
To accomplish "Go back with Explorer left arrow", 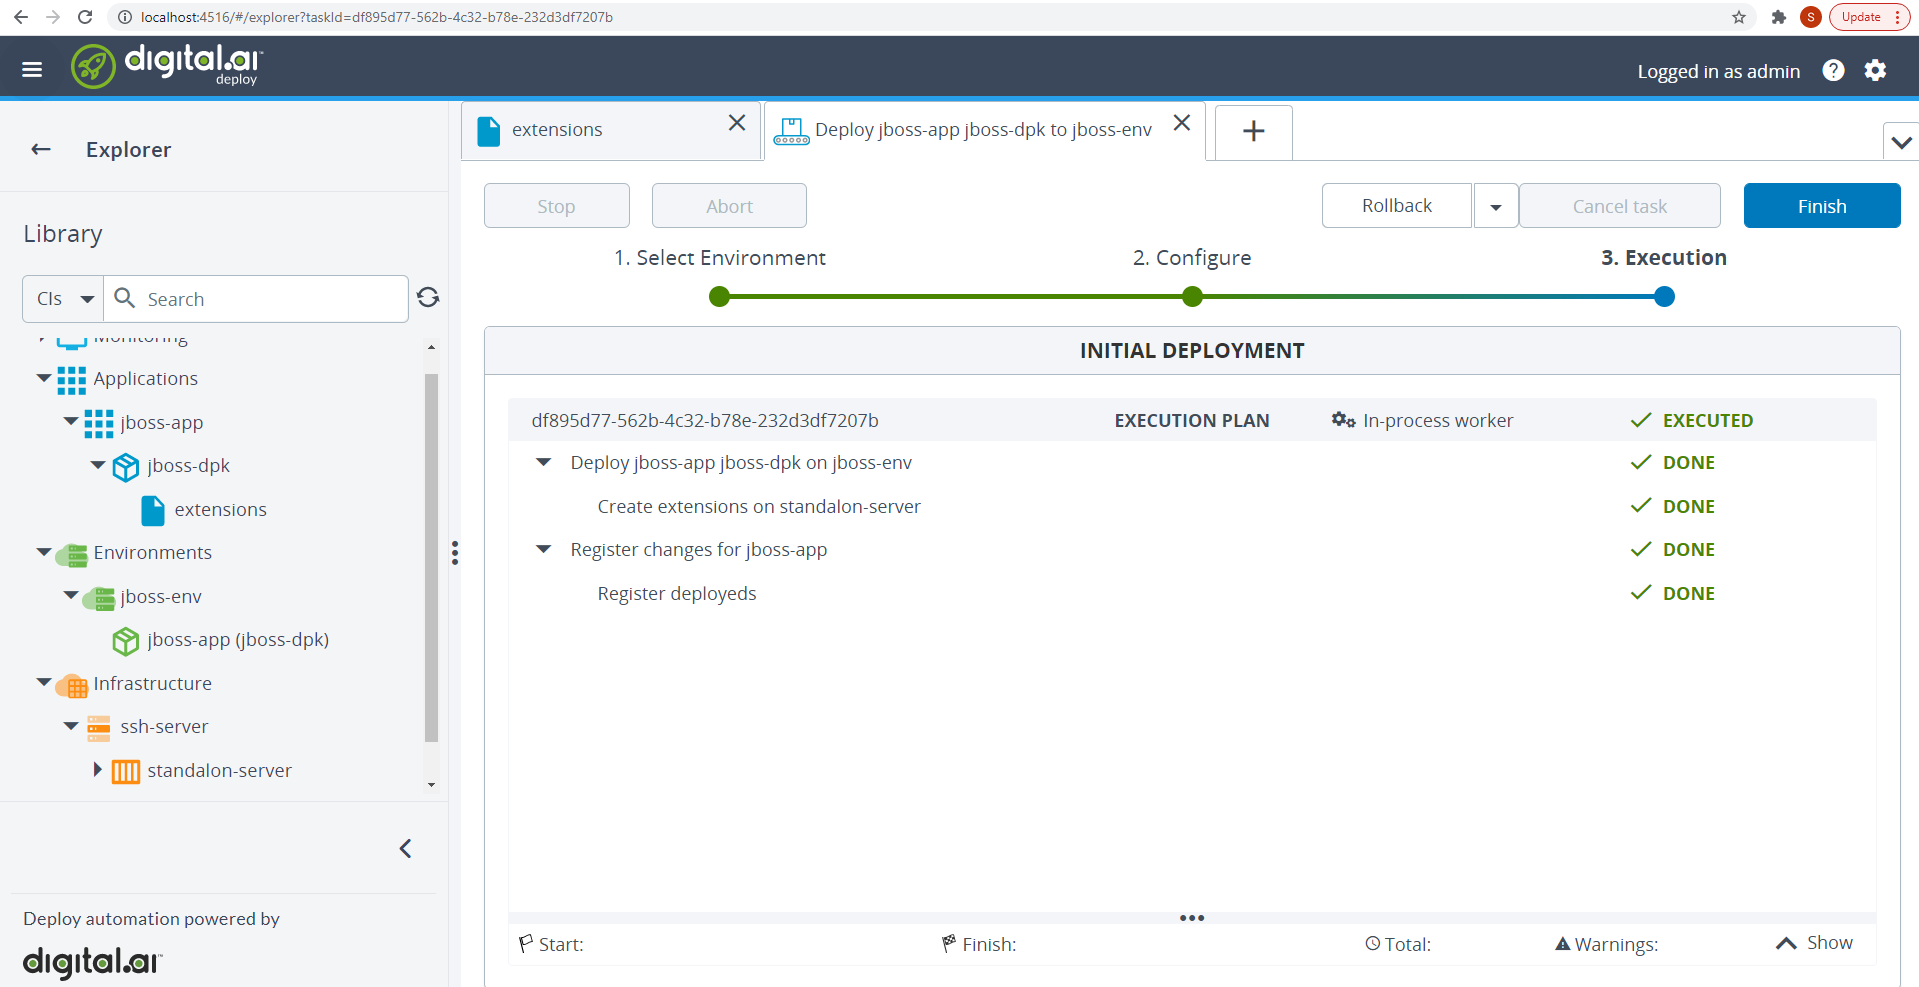I will 41,149.
